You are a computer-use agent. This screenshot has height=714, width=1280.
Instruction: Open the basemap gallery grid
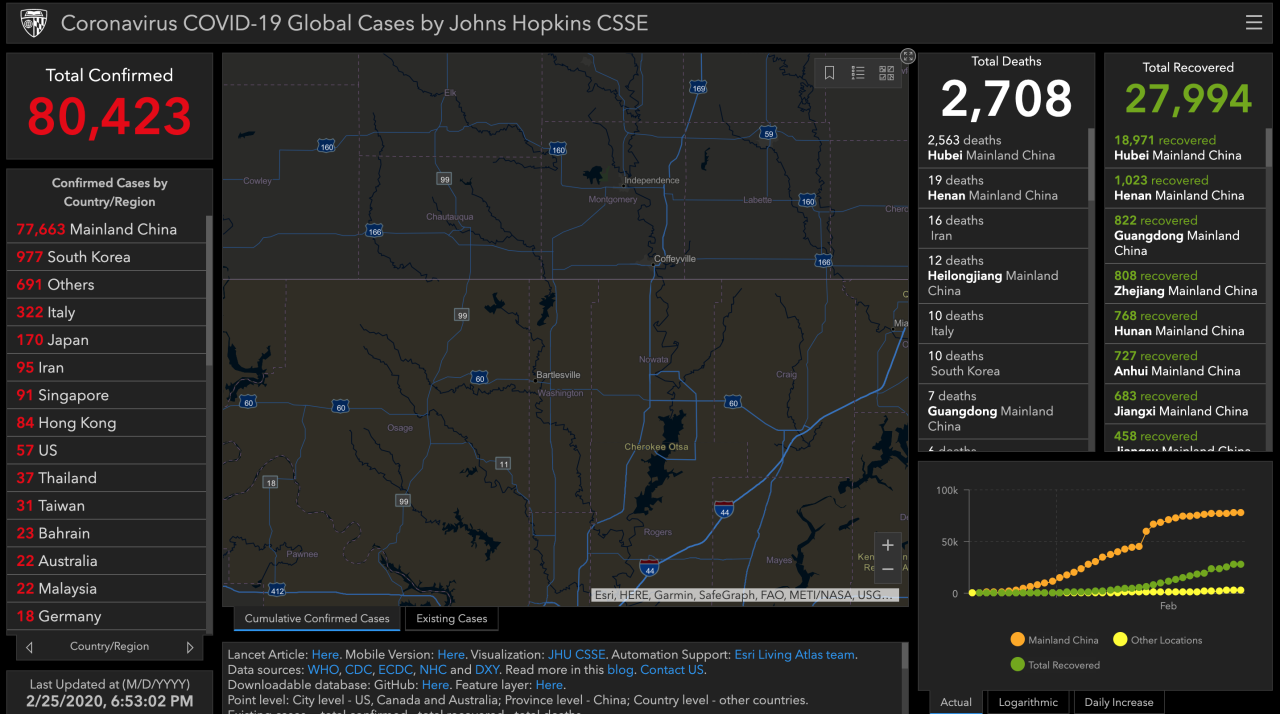pyautogui.click(x=886, y=72)
